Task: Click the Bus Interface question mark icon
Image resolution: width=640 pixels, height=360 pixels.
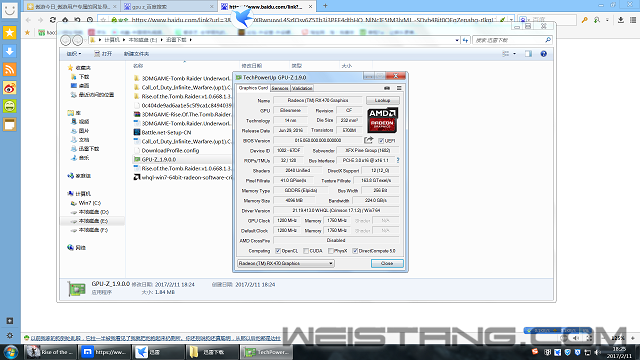Action: tap(398, 160)
